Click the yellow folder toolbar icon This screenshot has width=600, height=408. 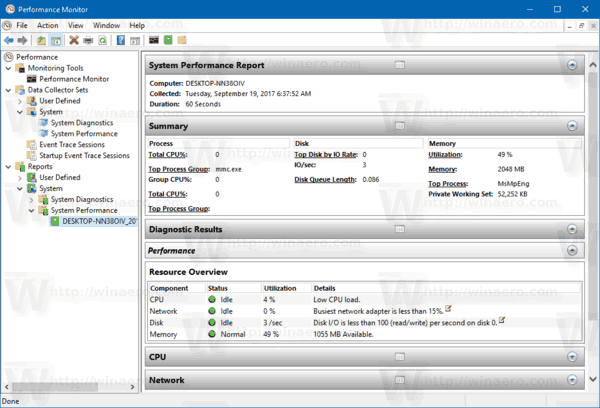click(x=182, y=40)
